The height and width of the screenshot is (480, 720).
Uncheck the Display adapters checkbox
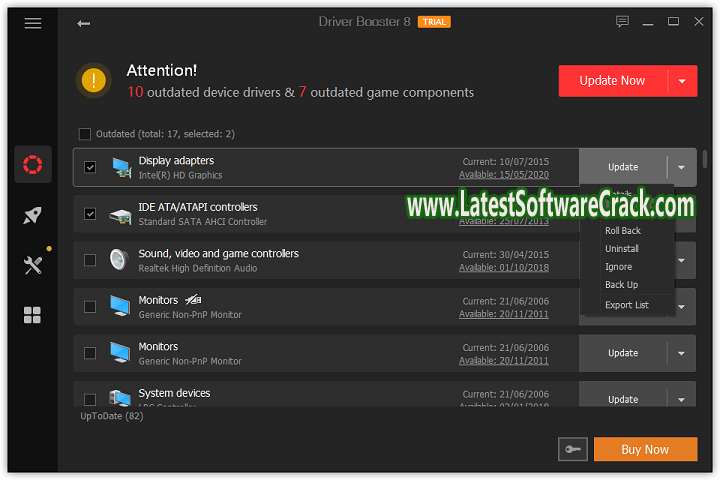coord(90,167)
